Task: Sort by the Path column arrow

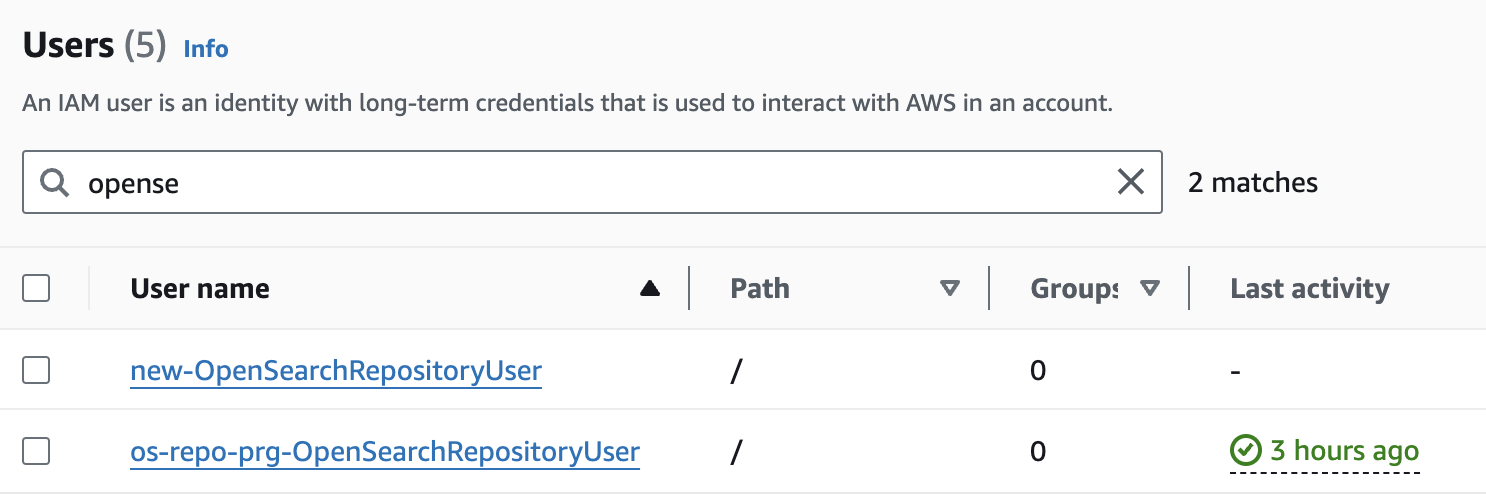Action: [950, 289]
